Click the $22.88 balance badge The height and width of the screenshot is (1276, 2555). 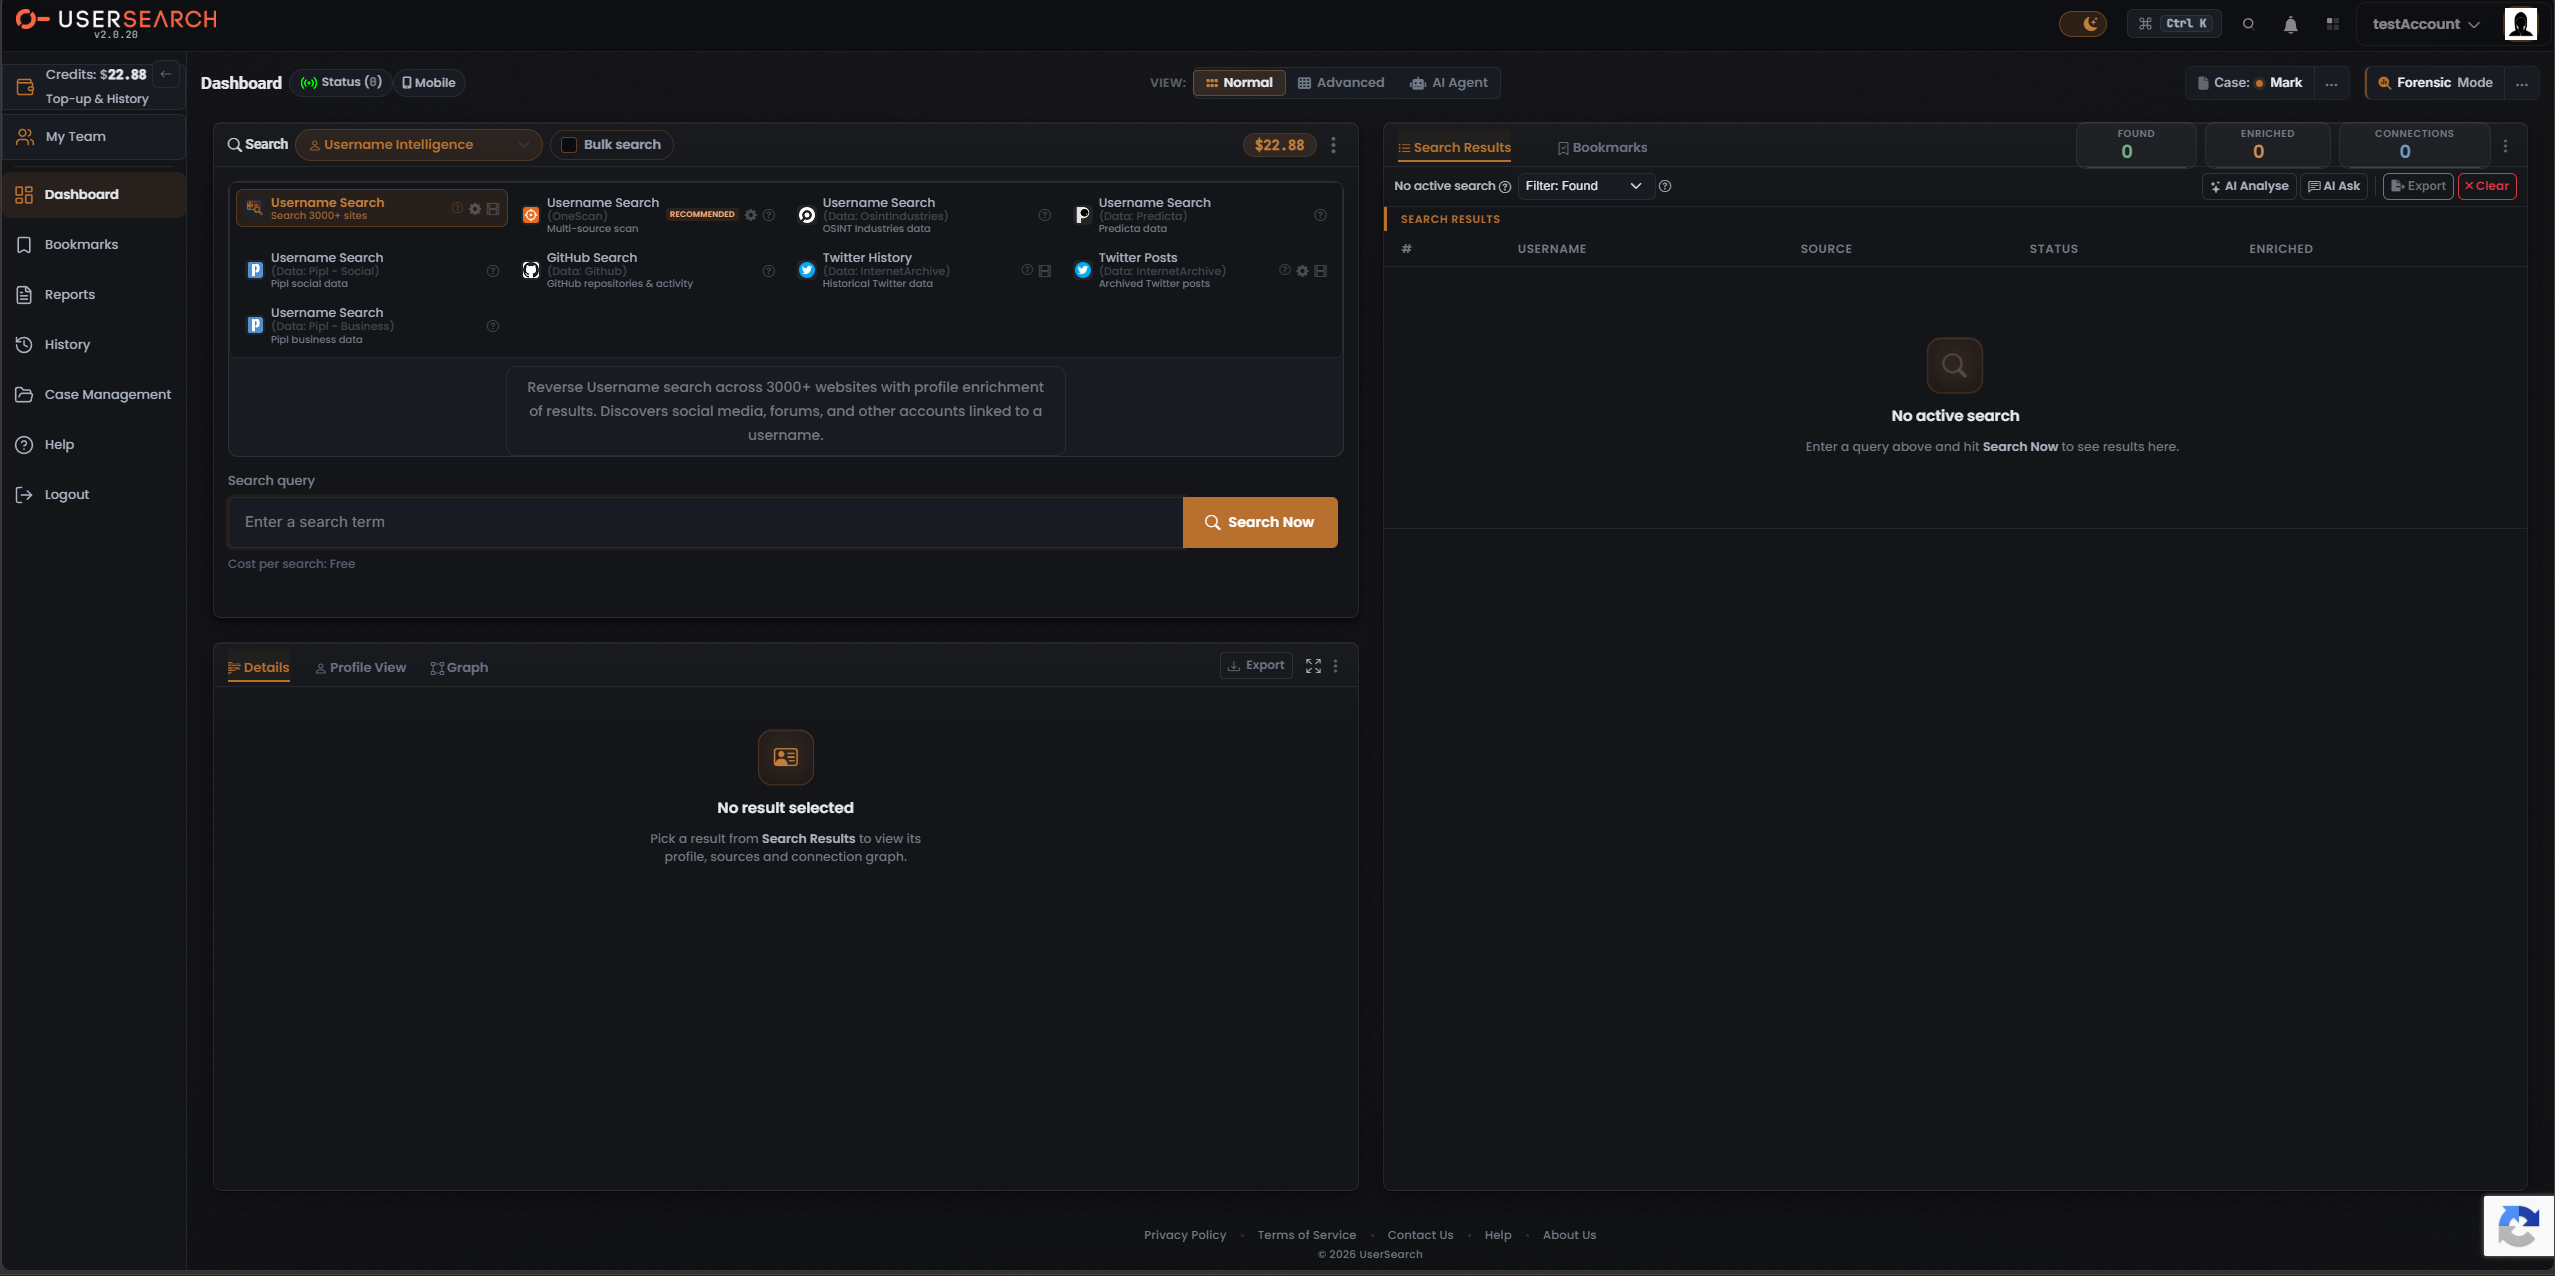click(1279, 145)
